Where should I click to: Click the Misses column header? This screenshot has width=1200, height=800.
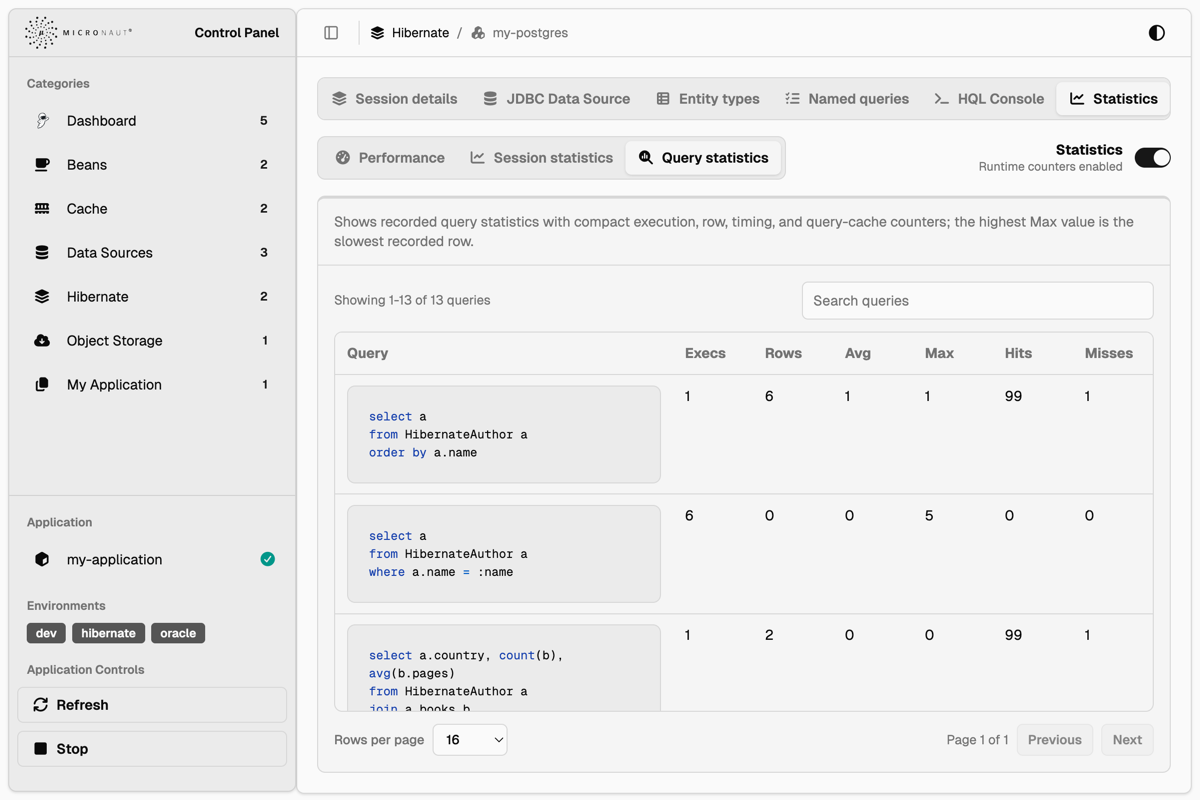click(x=1109, y=353)
